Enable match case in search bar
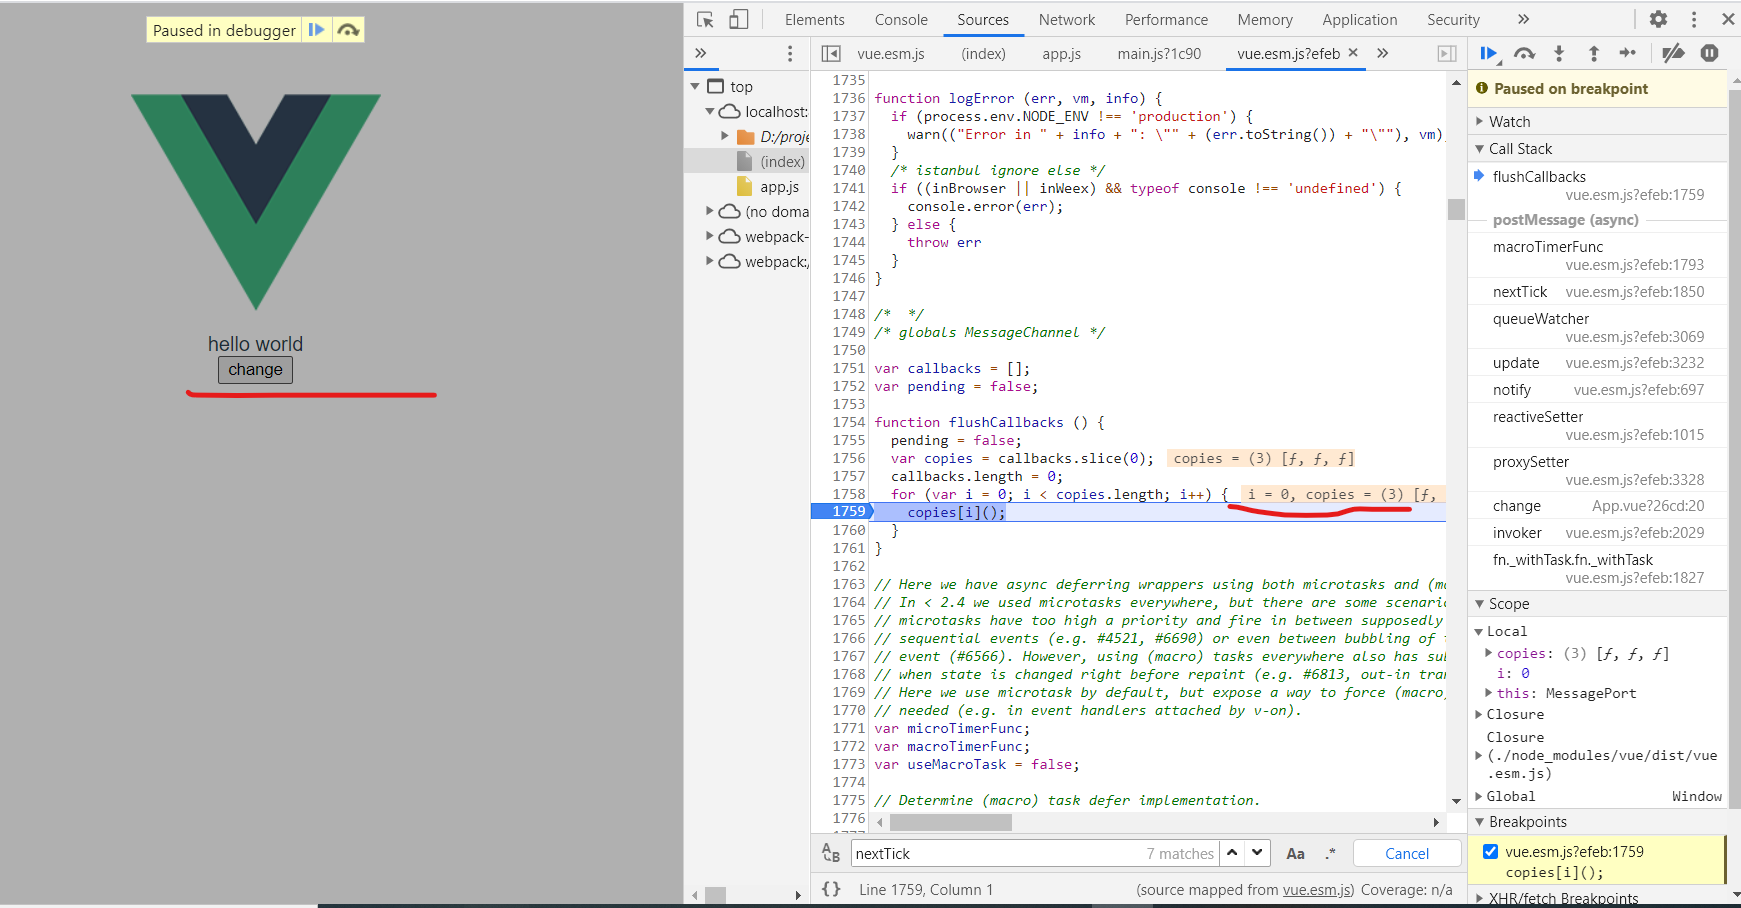Image resolution: width=1741 pixels, height=908 pixels. (x=1295, y=854)
